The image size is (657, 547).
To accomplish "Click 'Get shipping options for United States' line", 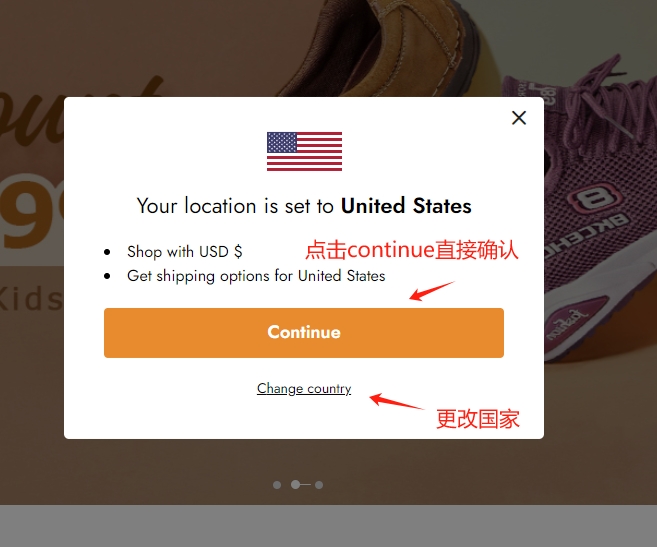I will pos(256,276).
